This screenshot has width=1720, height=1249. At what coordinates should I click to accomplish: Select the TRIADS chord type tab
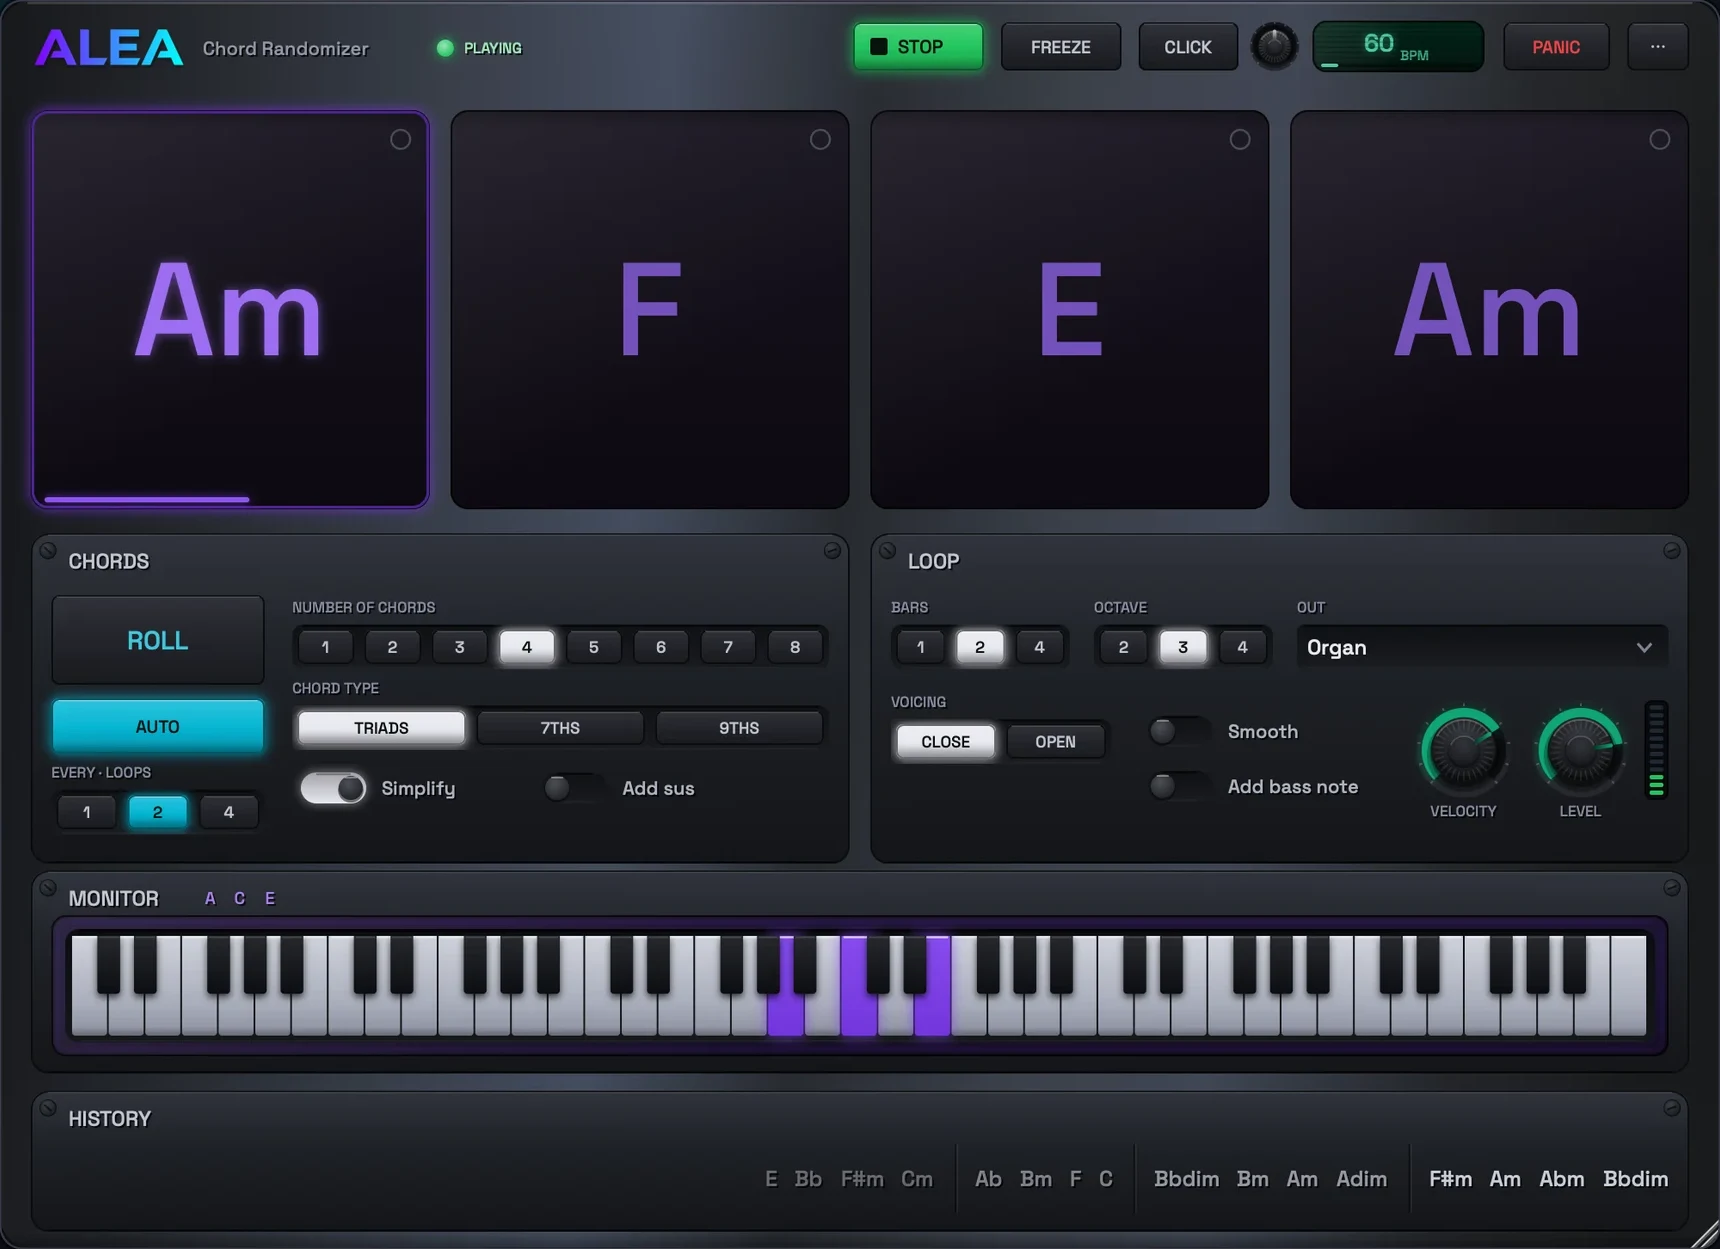coord(381,728)
